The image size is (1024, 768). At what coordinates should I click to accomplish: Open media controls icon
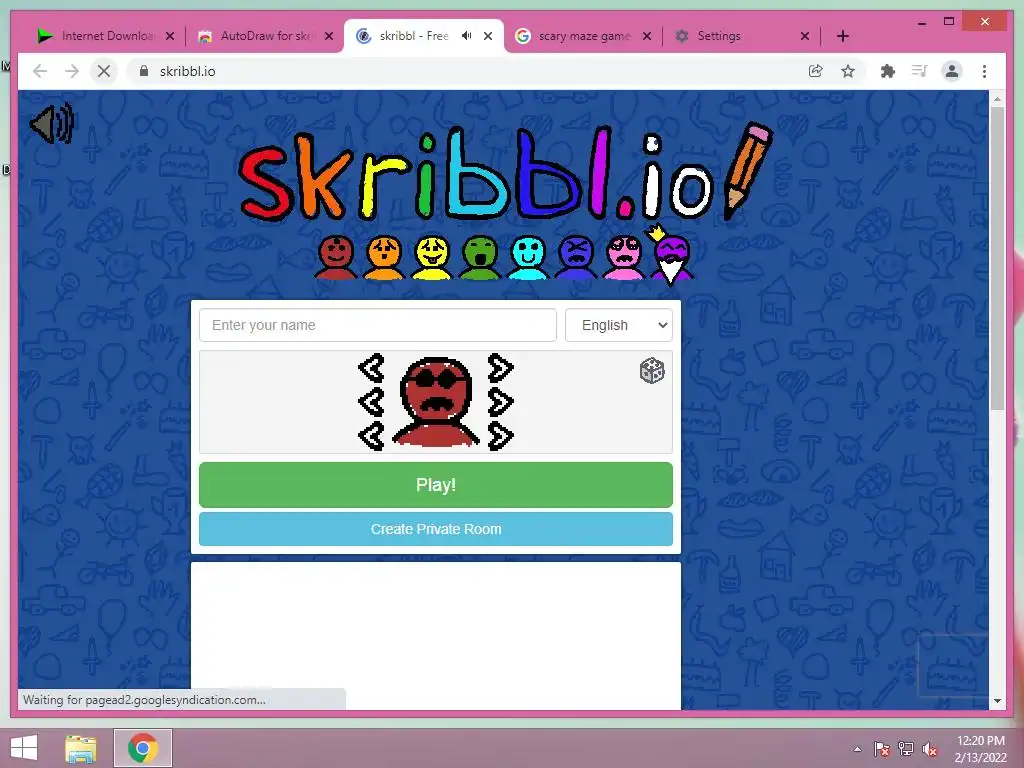tap(920, 71)
